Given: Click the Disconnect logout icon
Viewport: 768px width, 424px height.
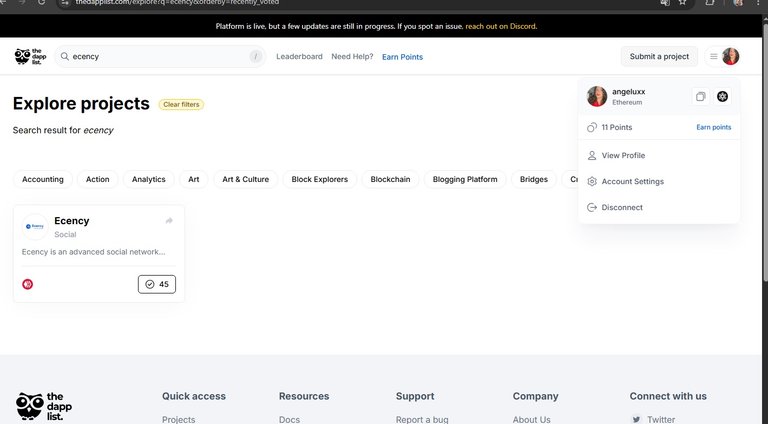Looking at the screenshot, I should (592, 207).
